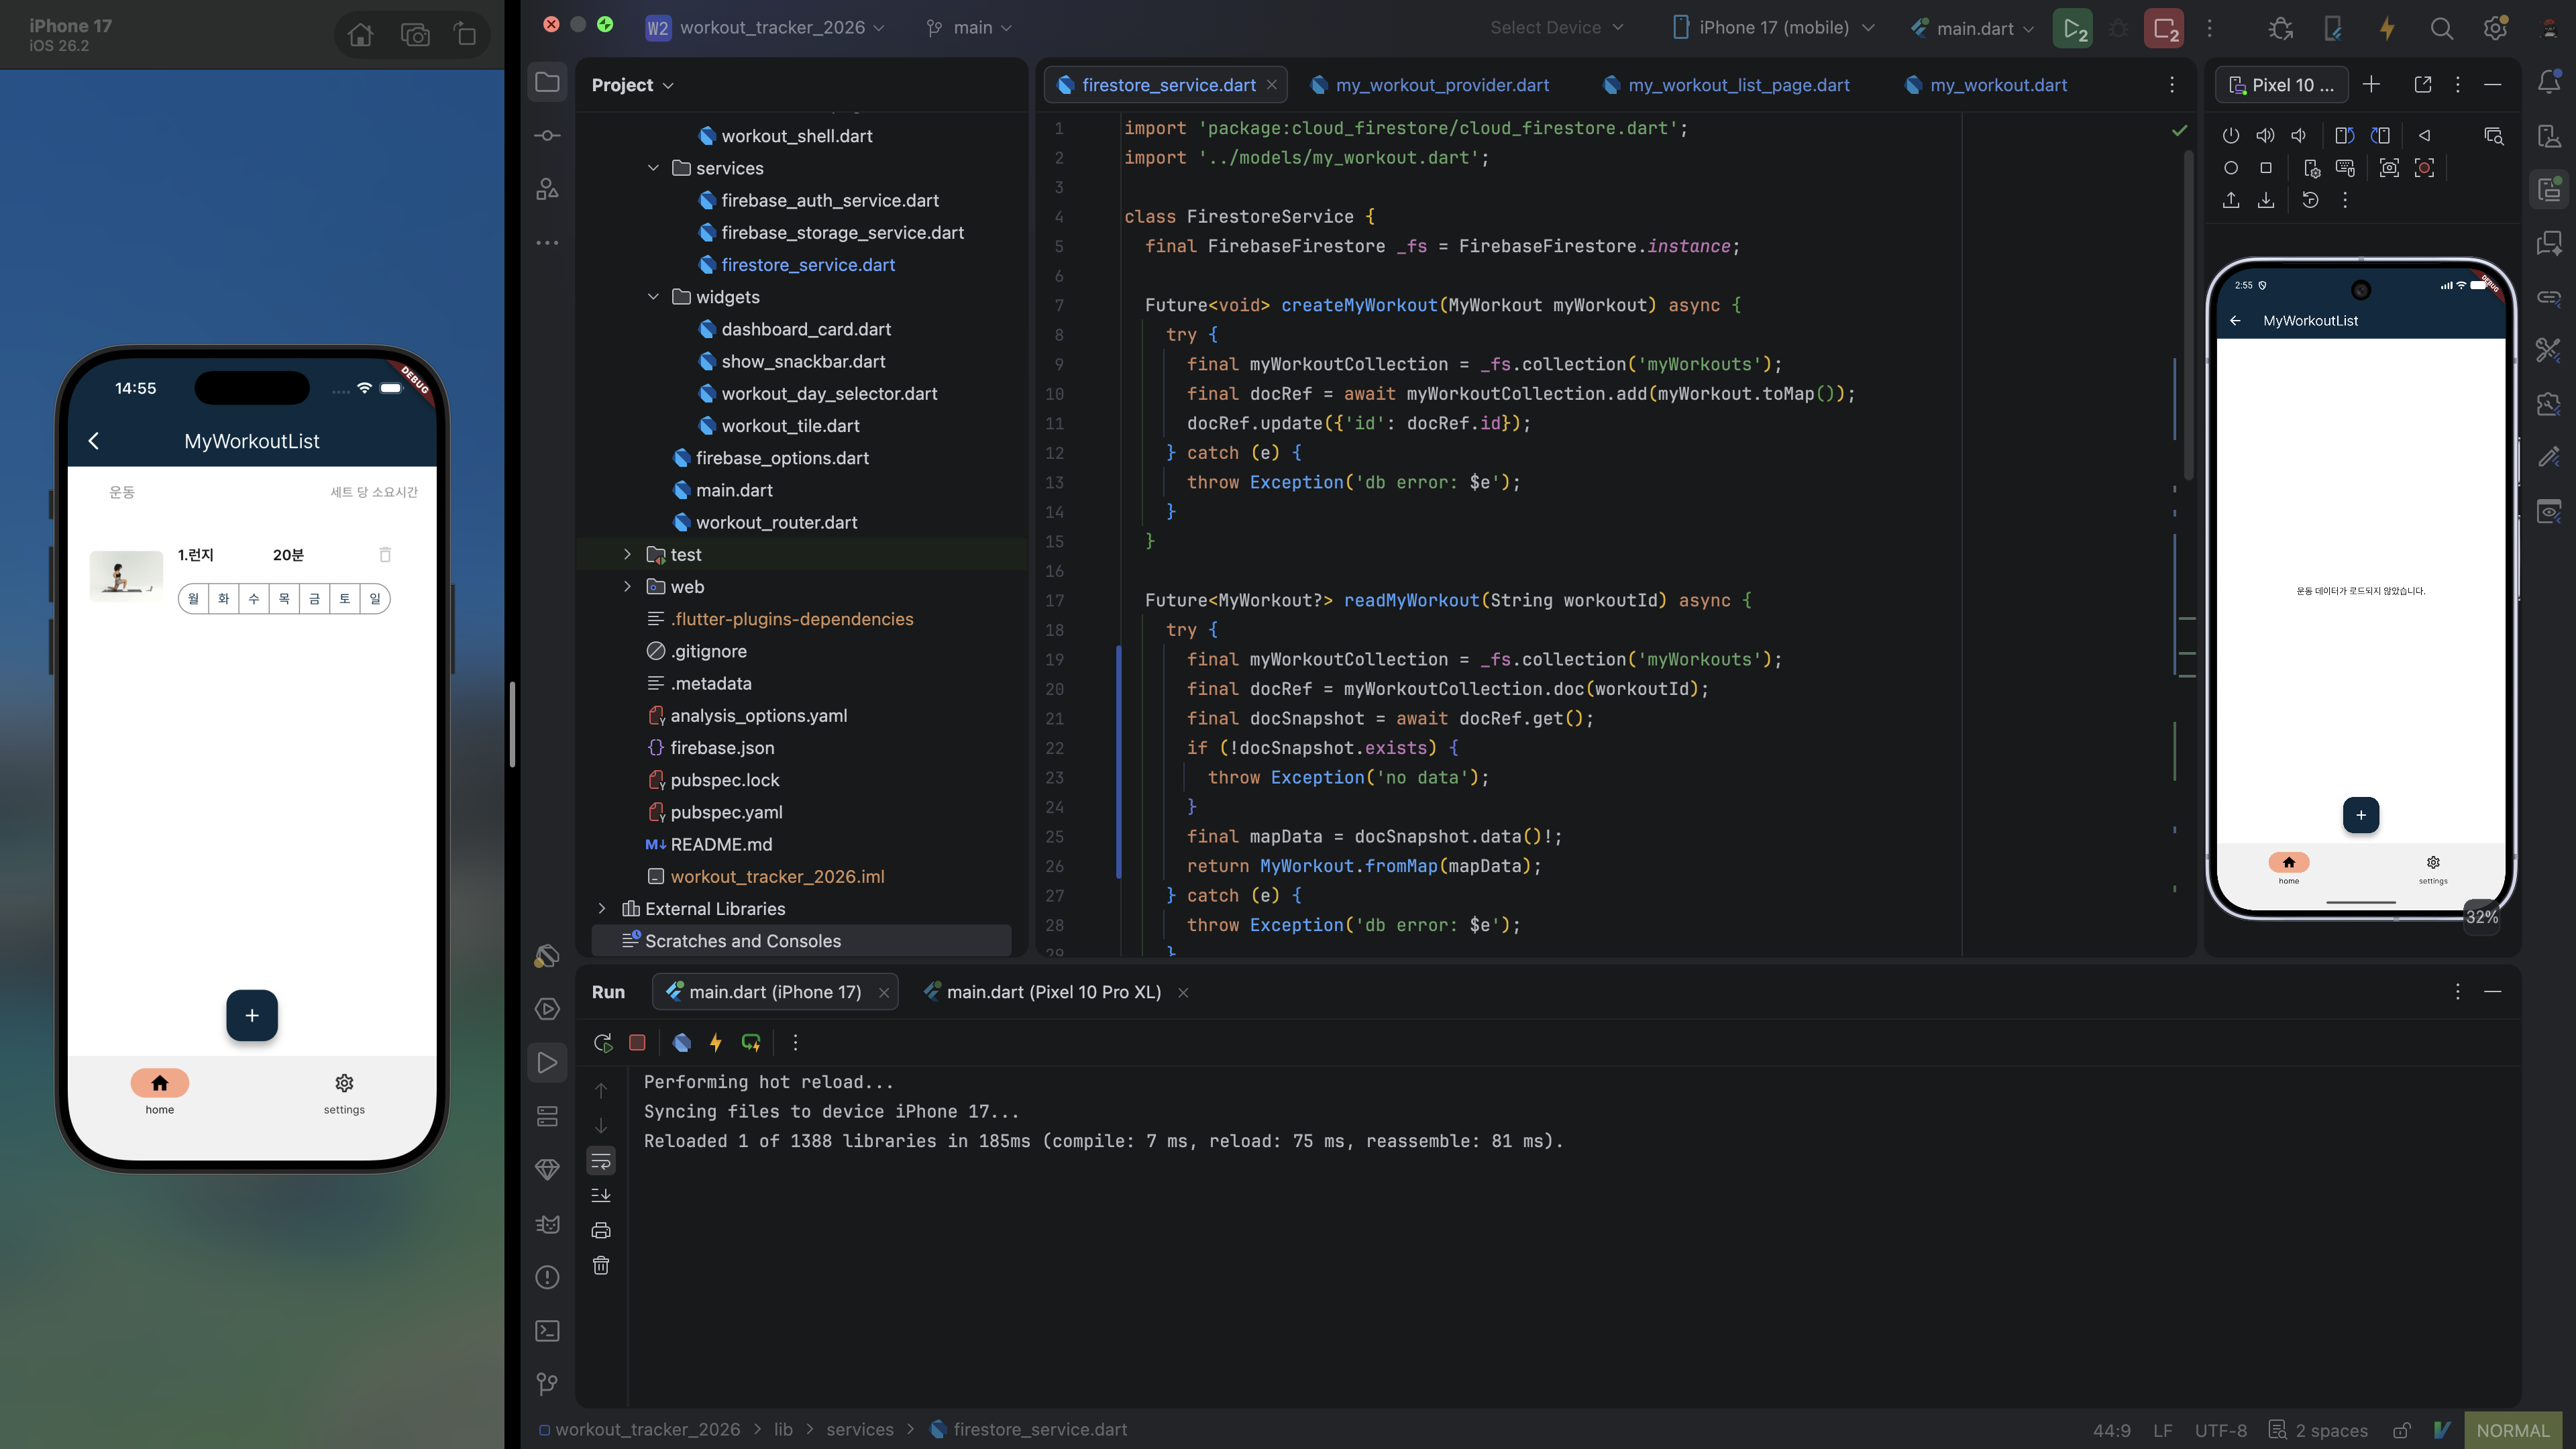Toggle soft-wrap in Run console
Screen dimensions: 2576x1449
(x=601, y=1161)
